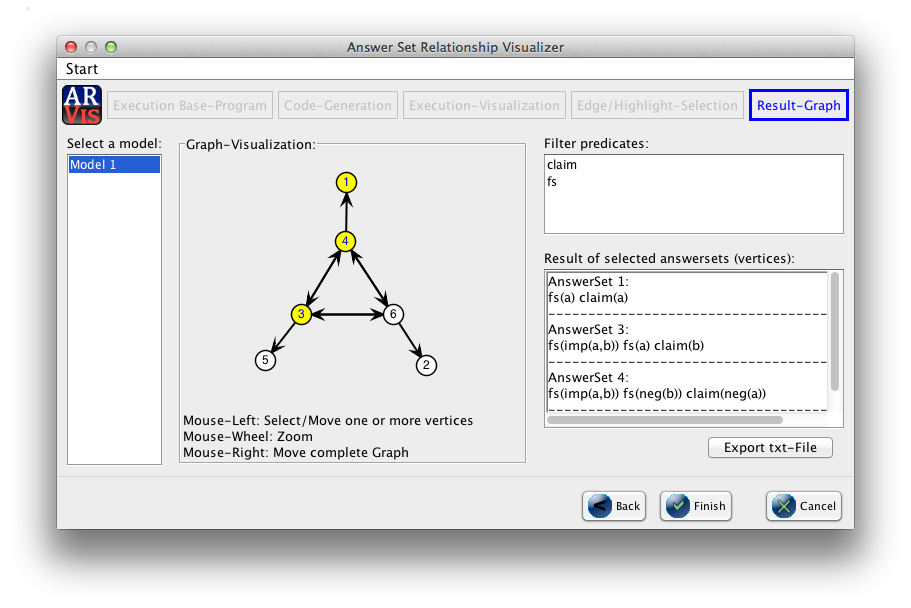Click the Back button
The image size is (911, 608).
[x=614, y=506]
